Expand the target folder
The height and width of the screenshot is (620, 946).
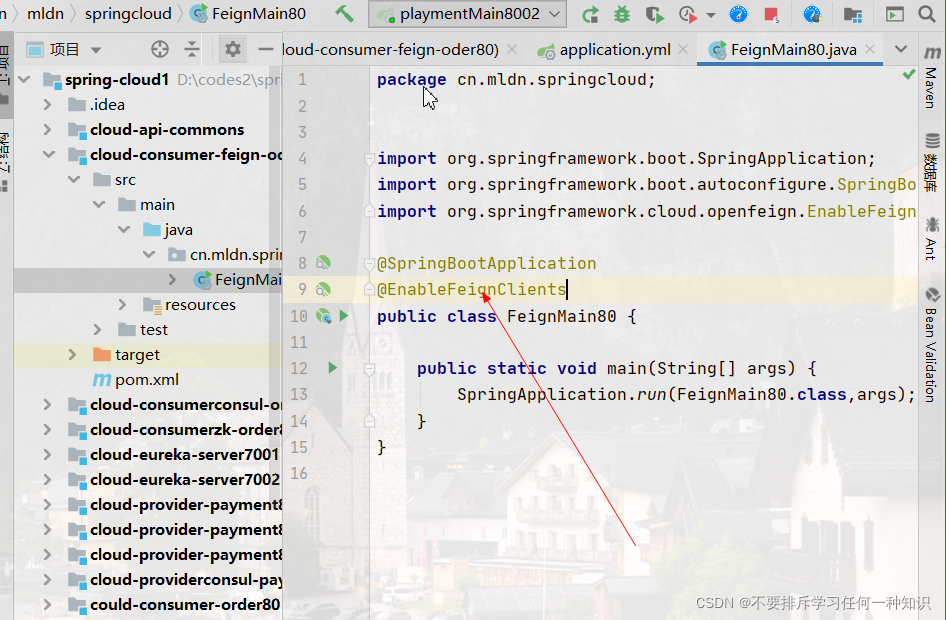click(72, 355)
